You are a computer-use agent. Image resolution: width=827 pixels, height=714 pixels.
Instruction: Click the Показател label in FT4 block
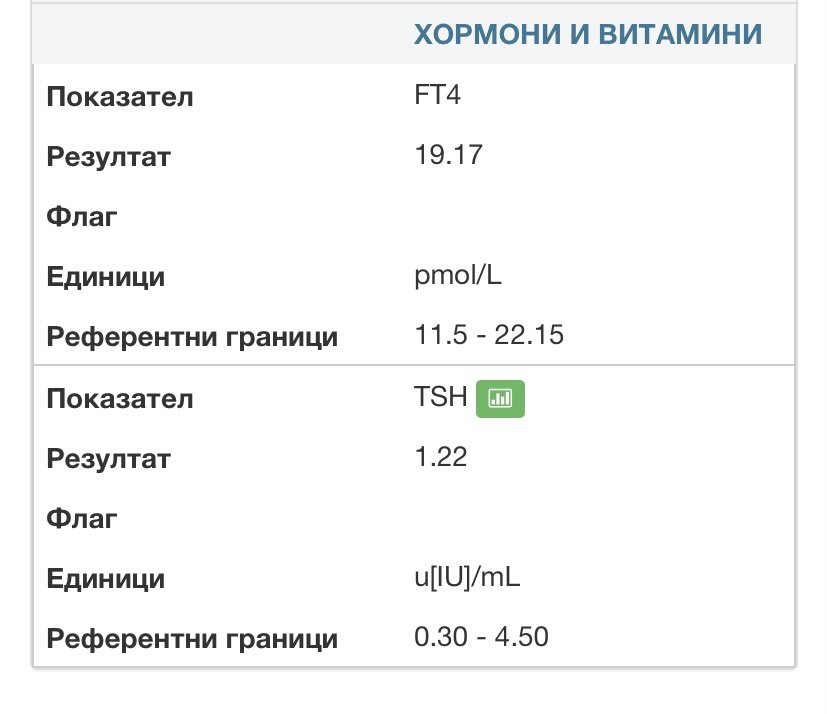pyautogui.click(x=120, y=97)
